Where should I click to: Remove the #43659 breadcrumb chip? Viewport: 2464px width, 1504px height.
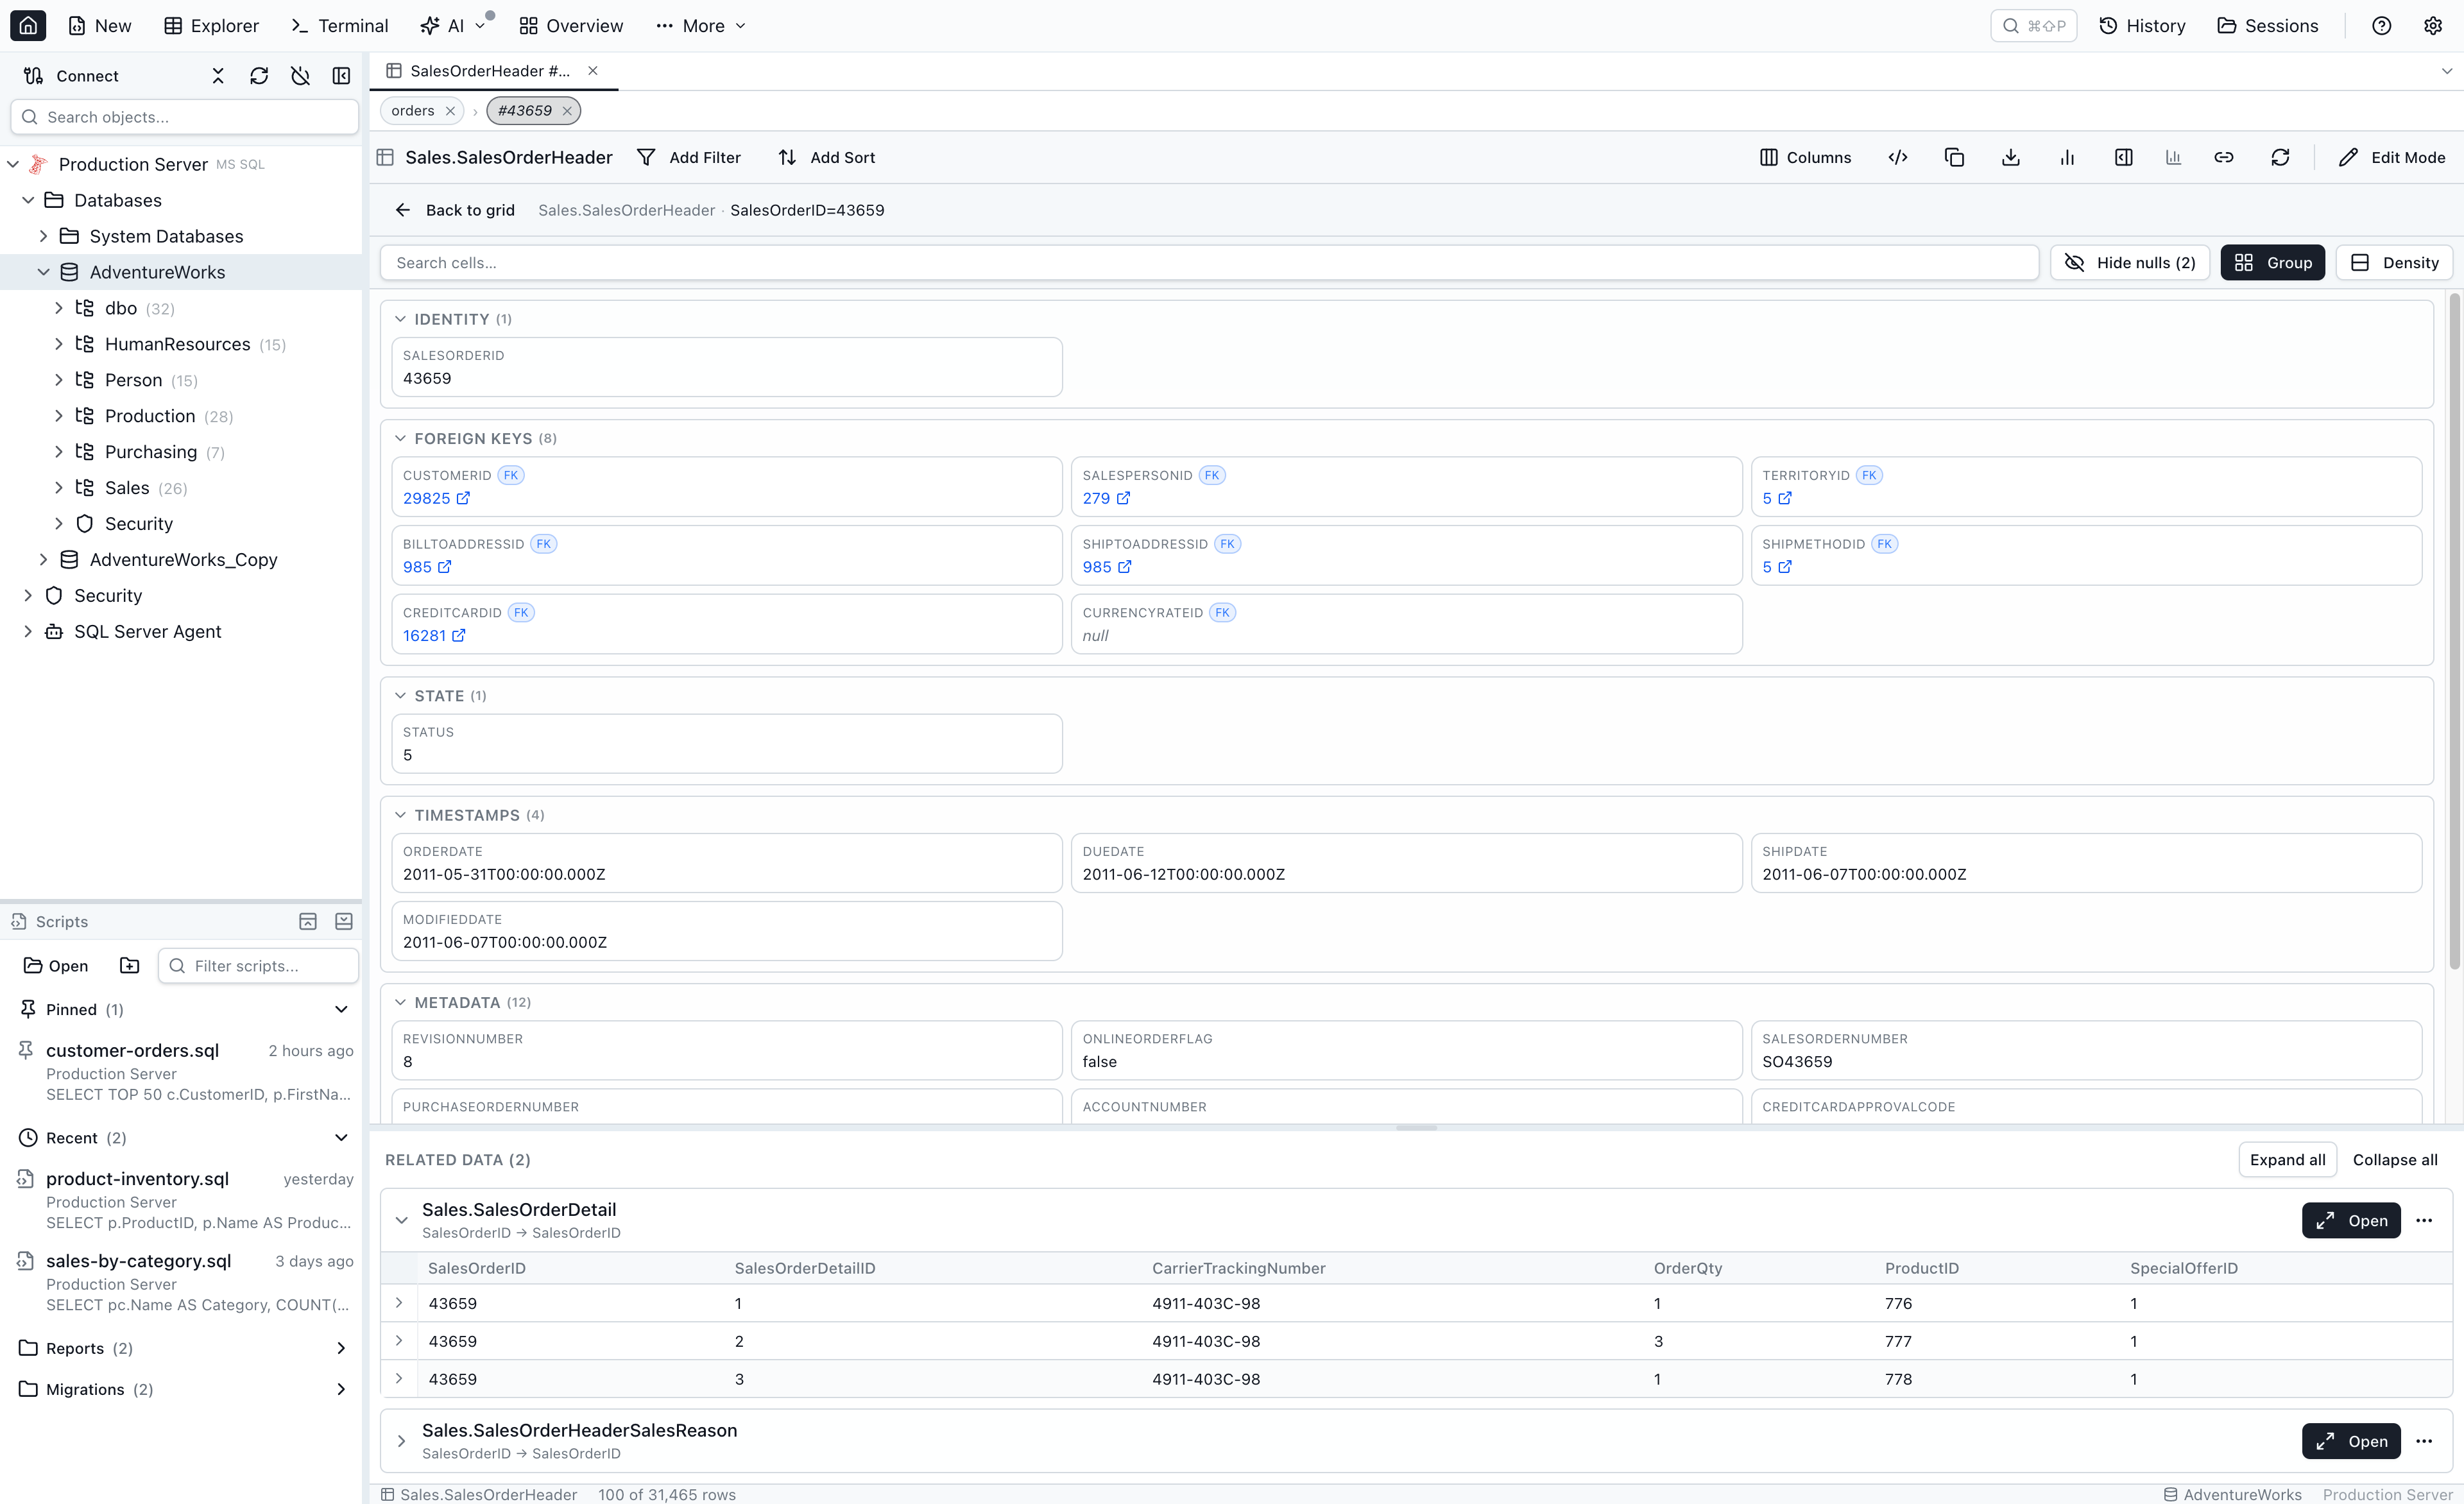567,111
